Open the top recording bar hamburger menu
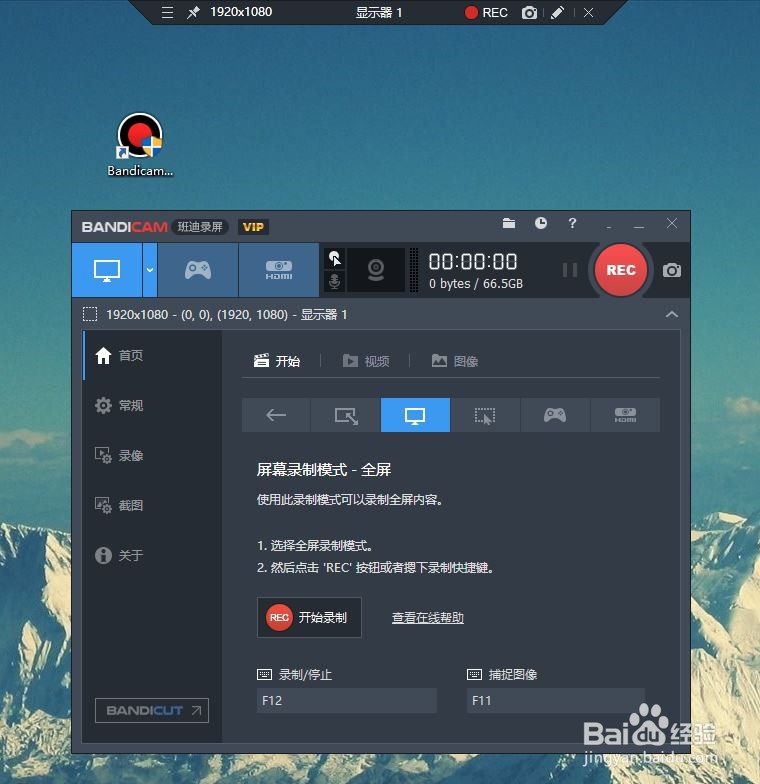This screenshot has width=760, height=784. pyautogui.click(x=168, y=12)
